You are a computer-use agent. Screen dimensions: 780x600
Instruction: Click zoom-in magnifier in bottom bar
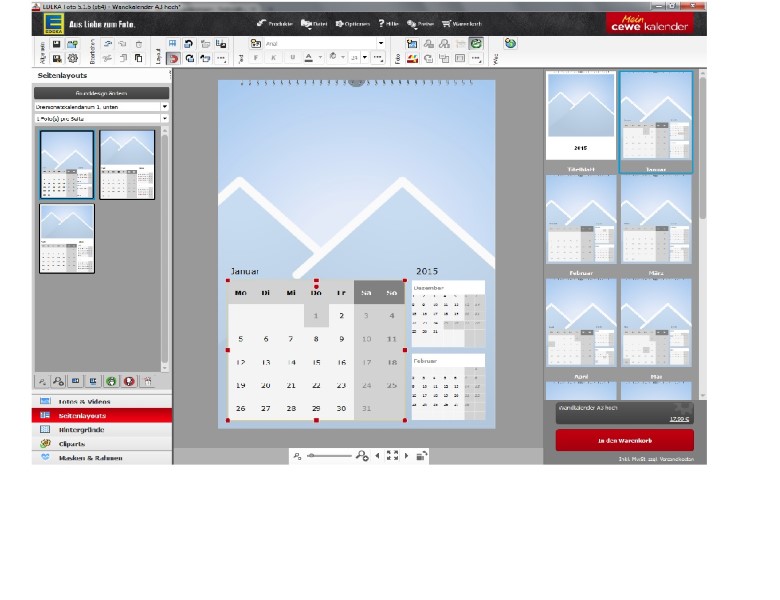point(362,456)
